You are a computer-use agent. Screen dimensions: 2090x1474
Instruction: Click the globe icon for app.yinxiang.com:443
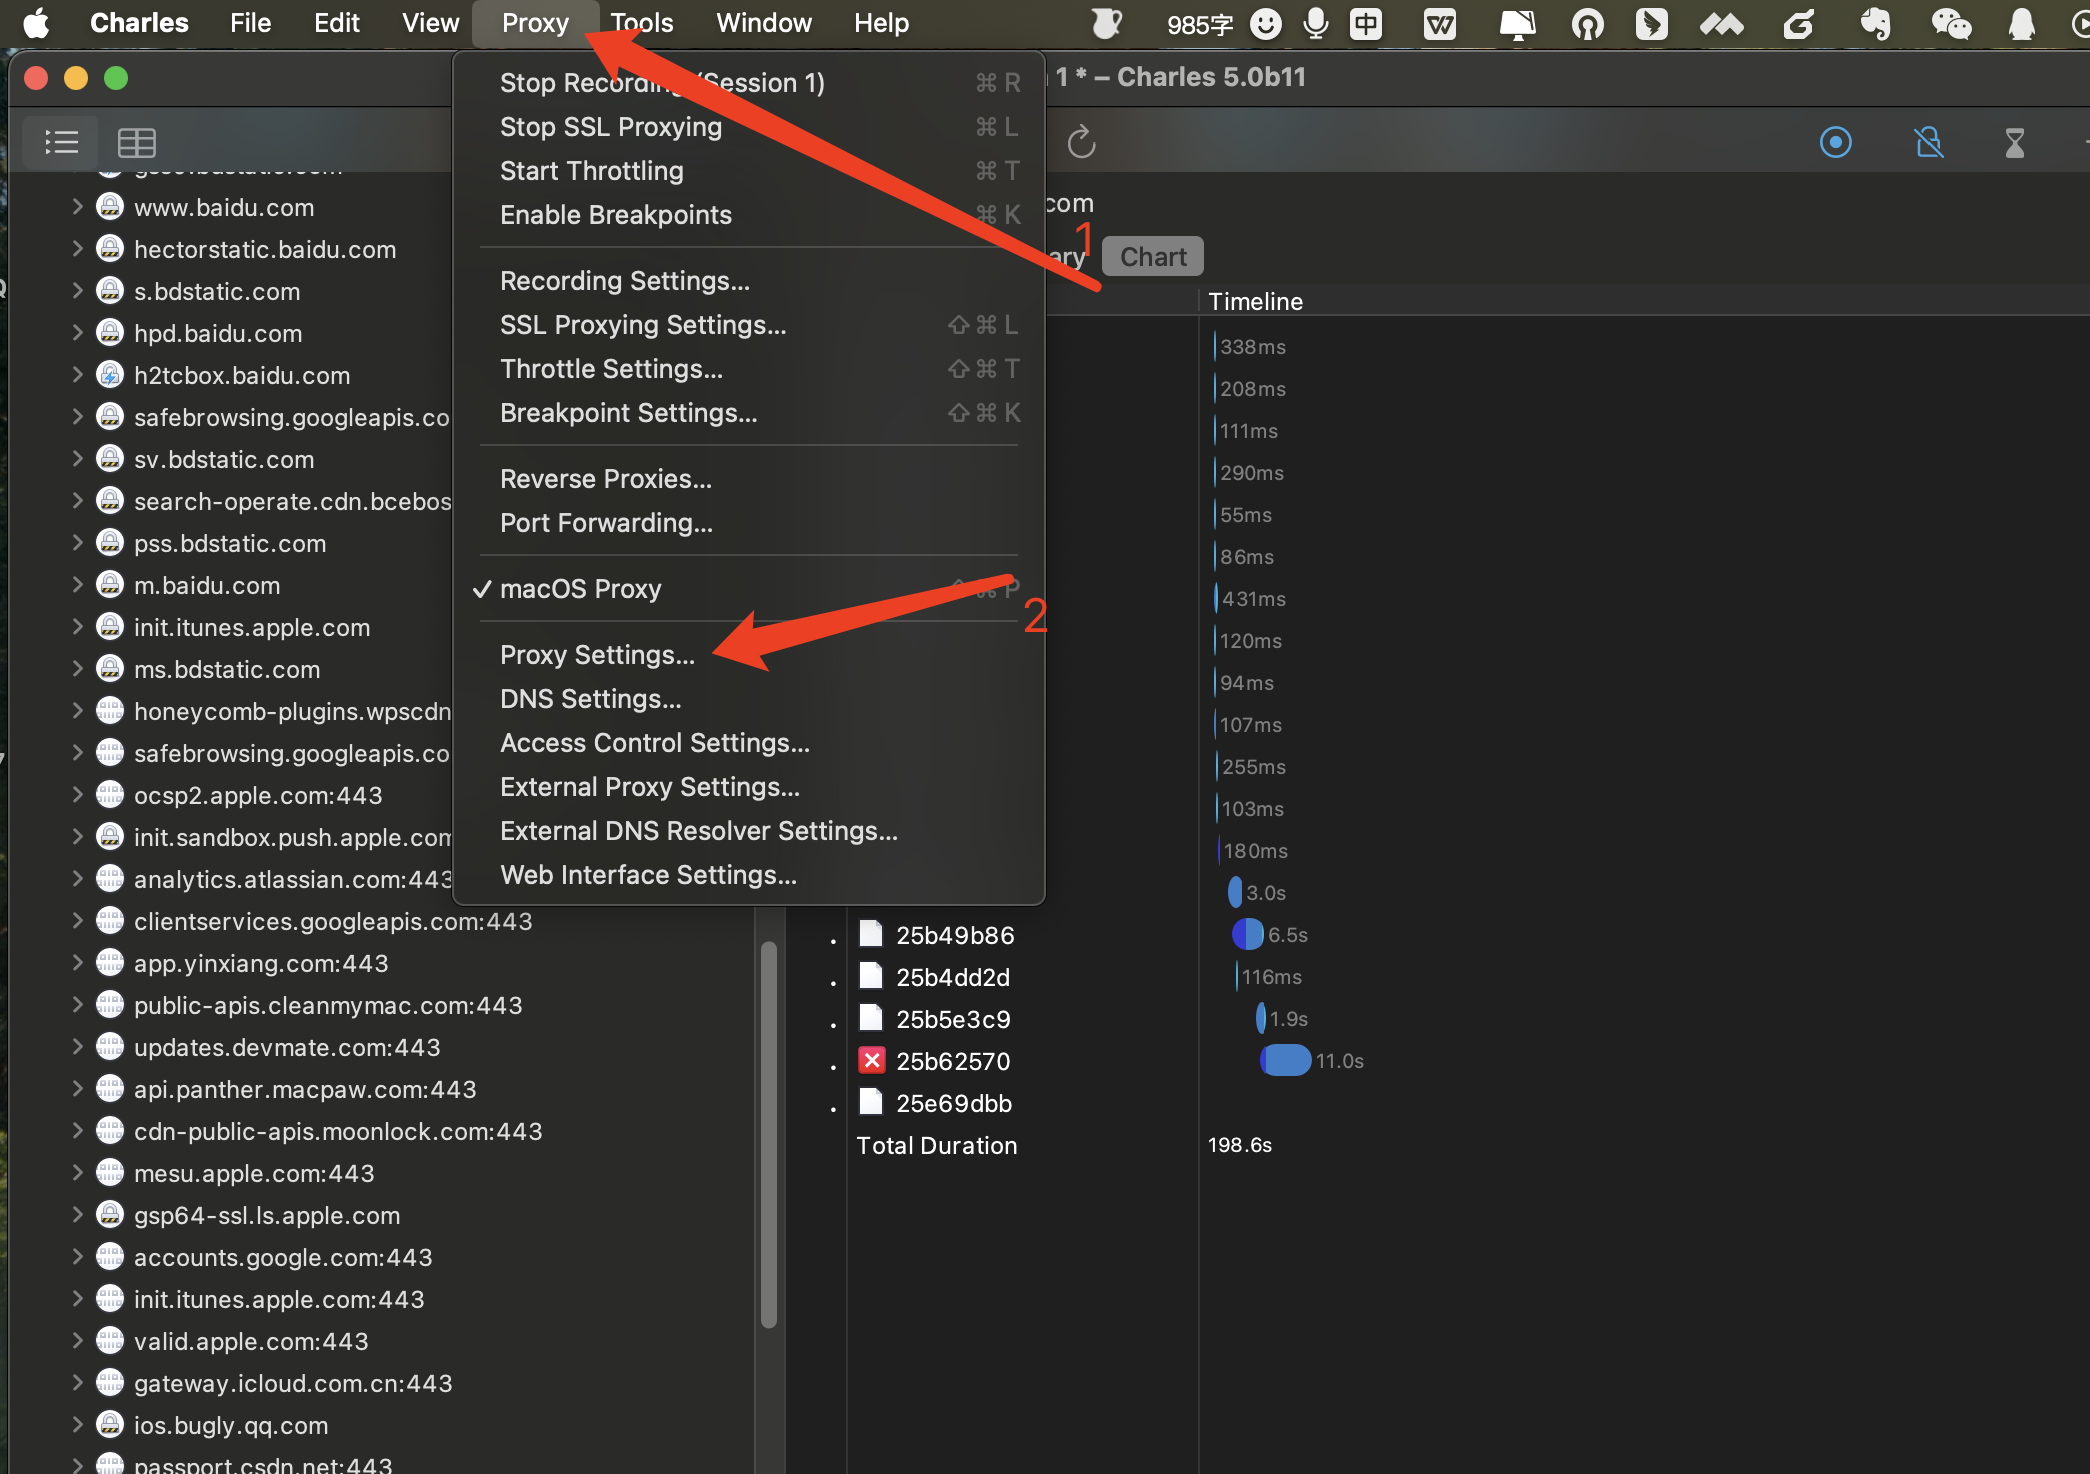point(109,963)
